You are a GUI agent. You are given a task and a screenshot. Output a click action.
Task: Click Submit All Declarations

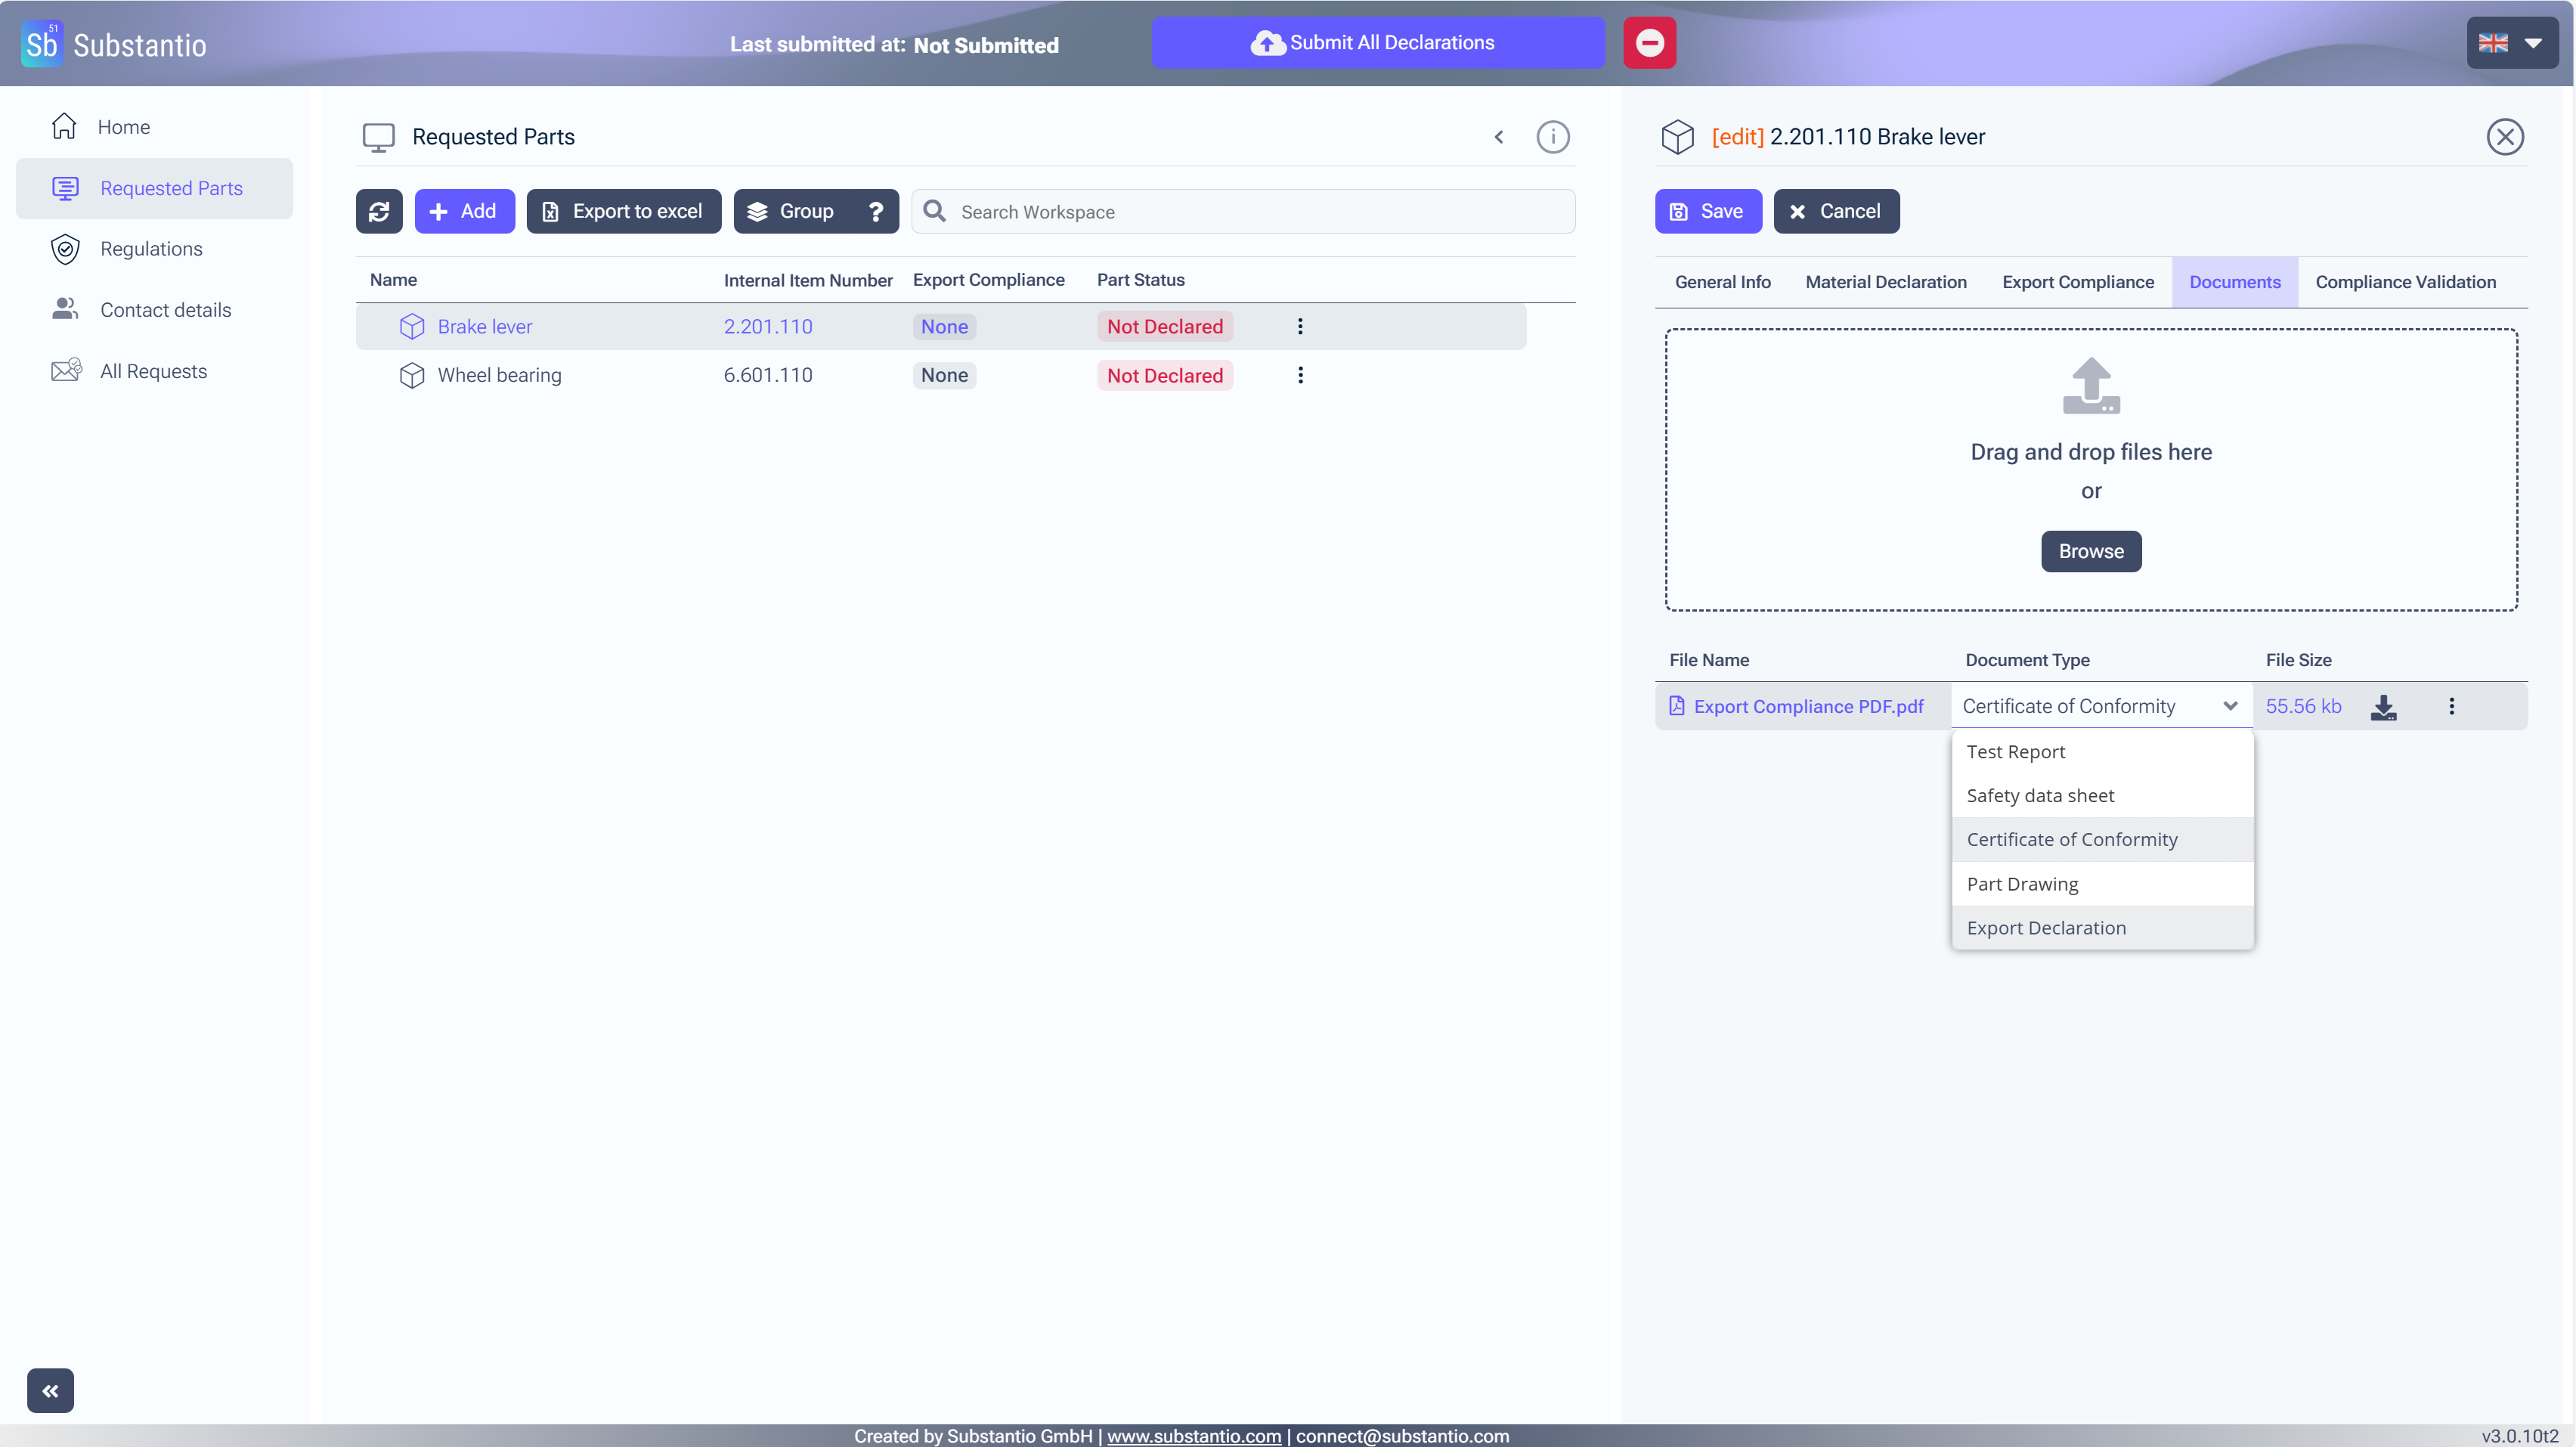pyautogui.click(x=1377, y=43)
